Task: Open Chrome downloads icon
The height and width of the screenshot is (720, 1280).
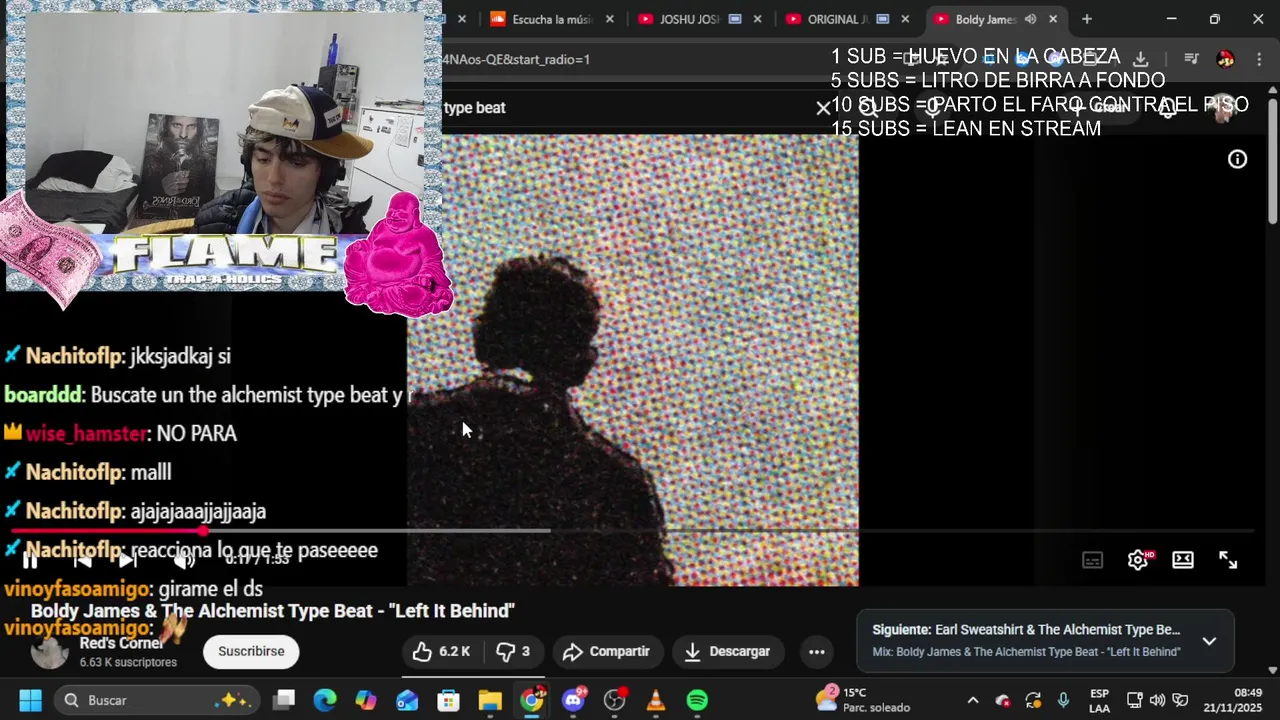Action: [x=1140, y=59]
